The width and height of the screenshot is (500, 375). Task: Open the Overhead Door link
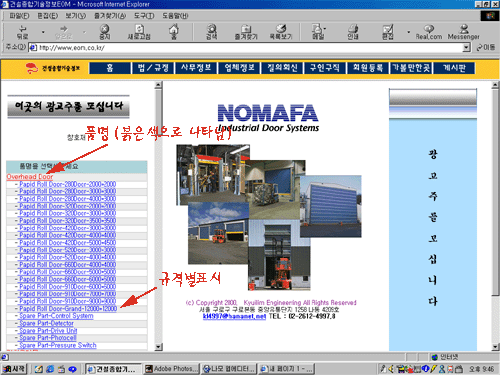30,177
